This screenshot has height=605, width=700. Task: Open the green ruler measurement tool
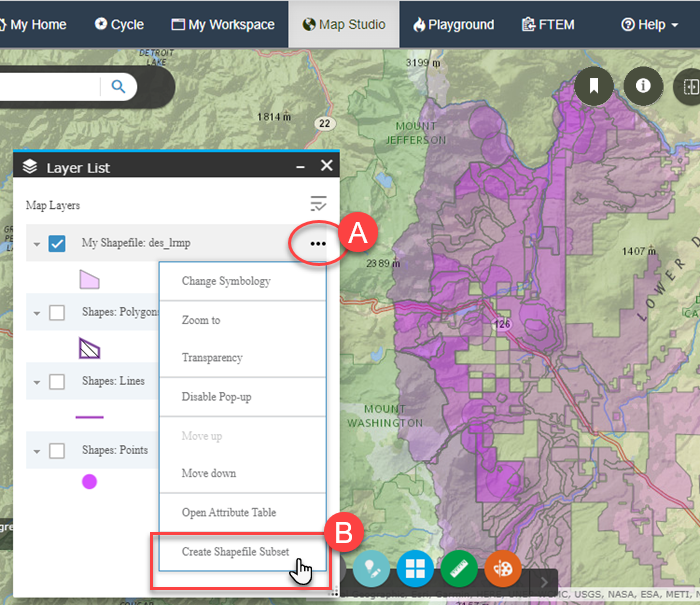pos(460,568)
